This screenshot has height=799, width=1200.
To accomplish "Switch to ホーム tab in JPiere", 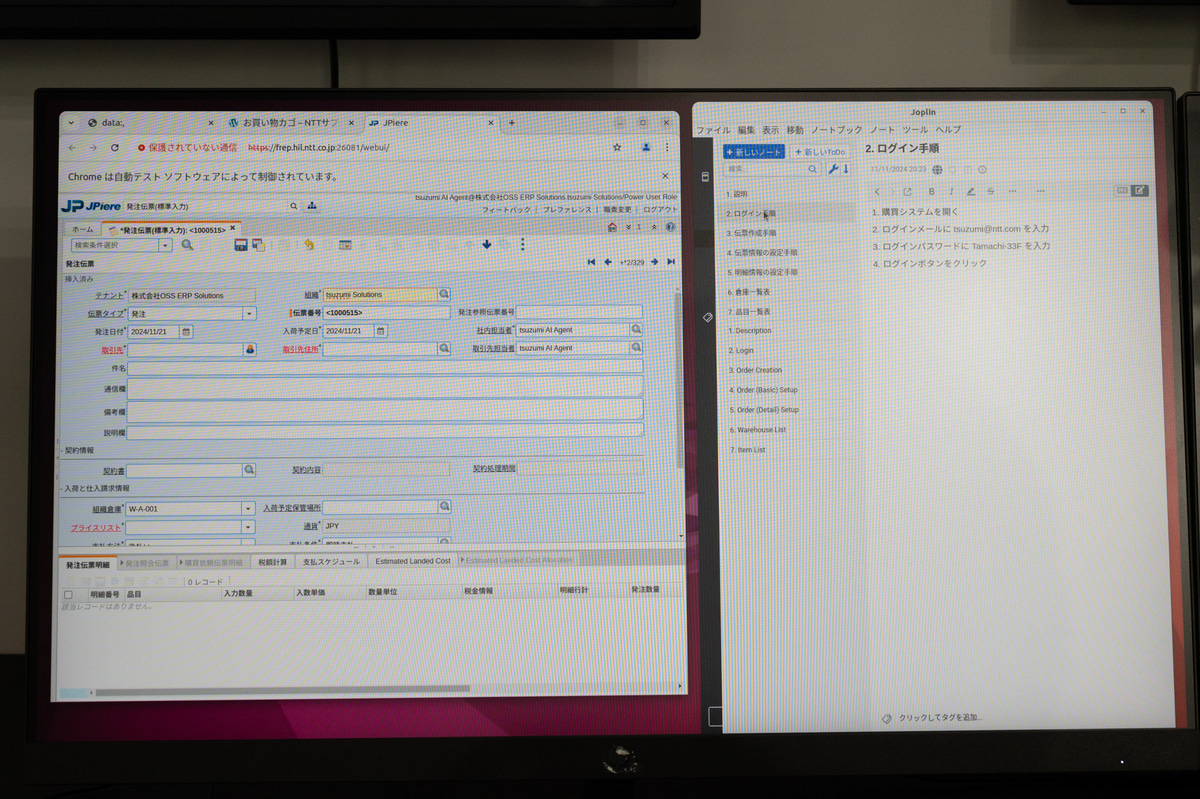I will [x=81, y=229].
